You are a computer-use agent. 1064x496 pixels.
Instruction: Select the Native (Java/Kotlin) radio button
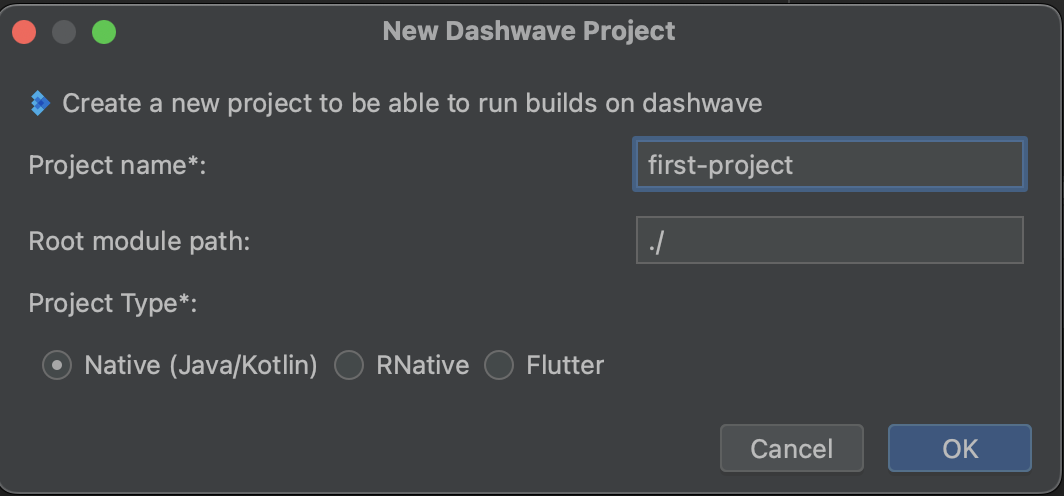coord(57,366)
